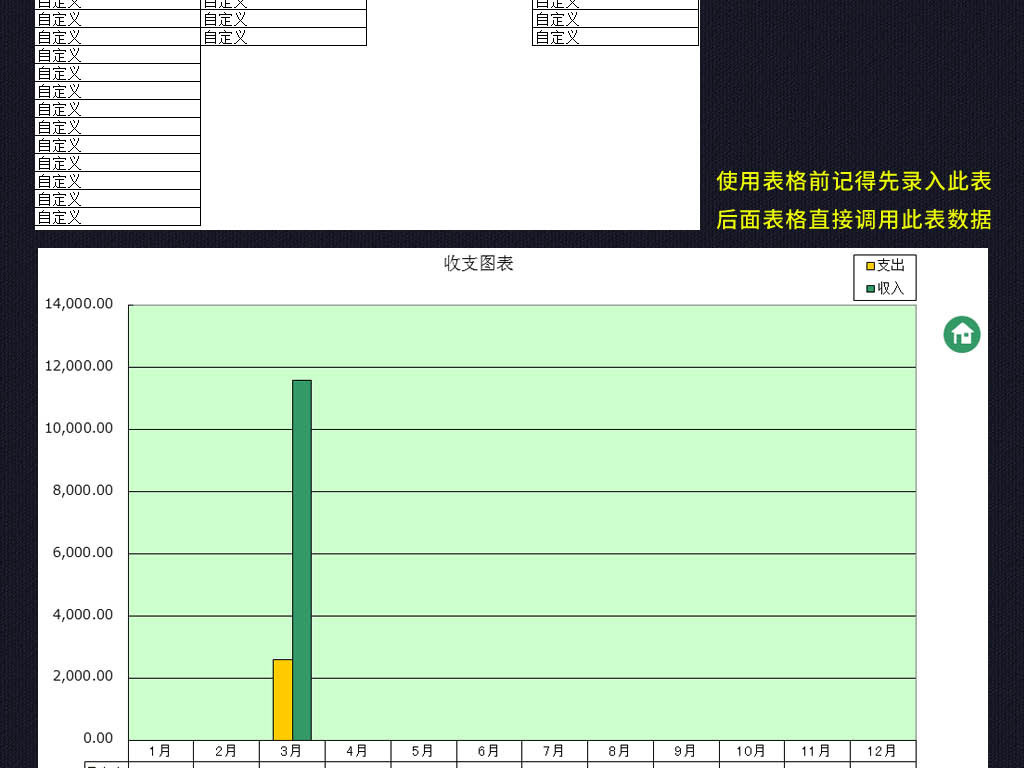Select the chart title 收支图表
The height and width of the screenshot is (768, 1024).
tap(479, 263)
